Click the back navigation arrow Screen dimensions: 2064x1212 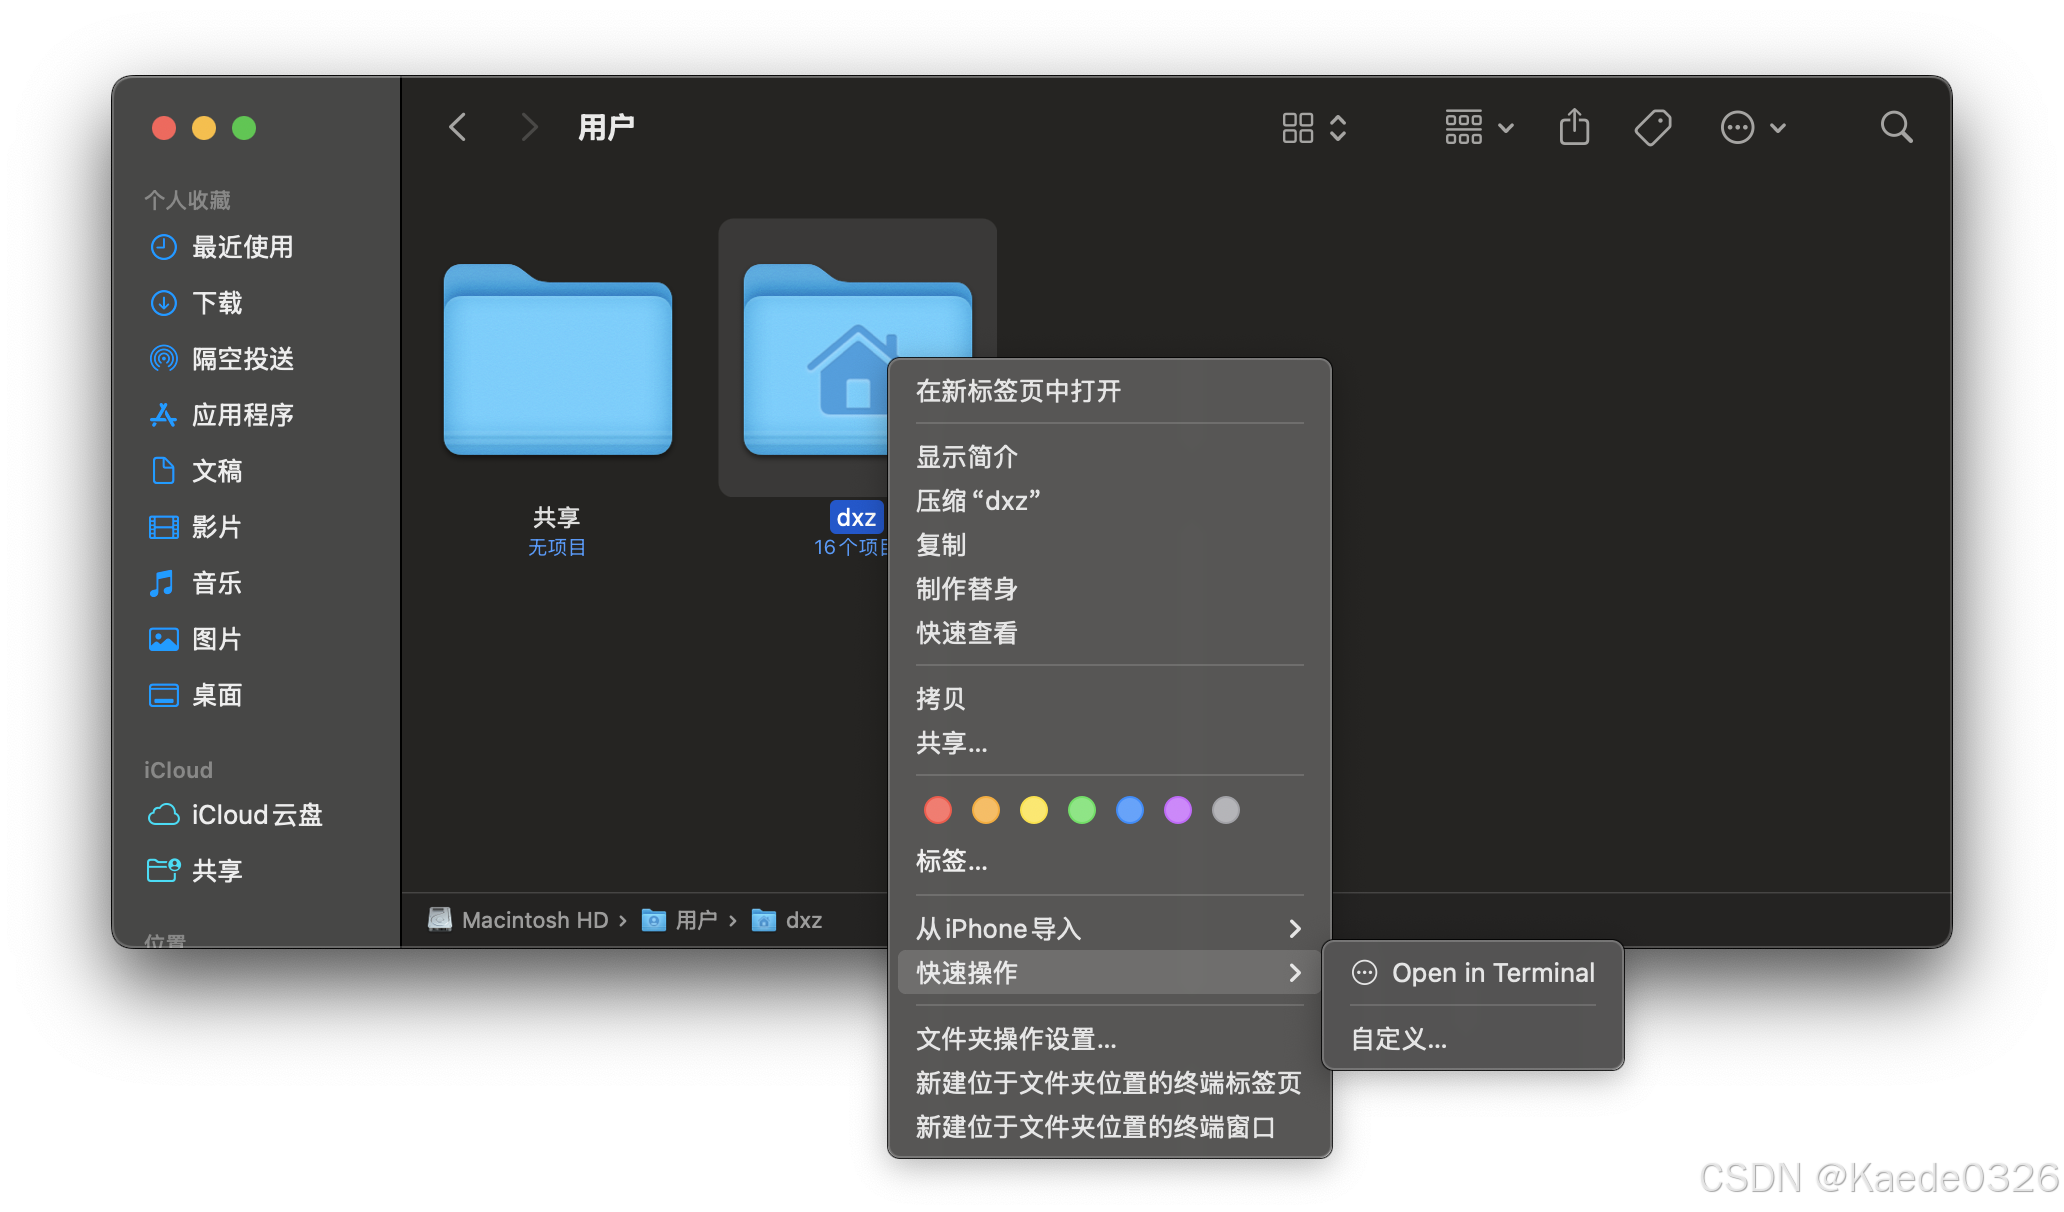458,128
